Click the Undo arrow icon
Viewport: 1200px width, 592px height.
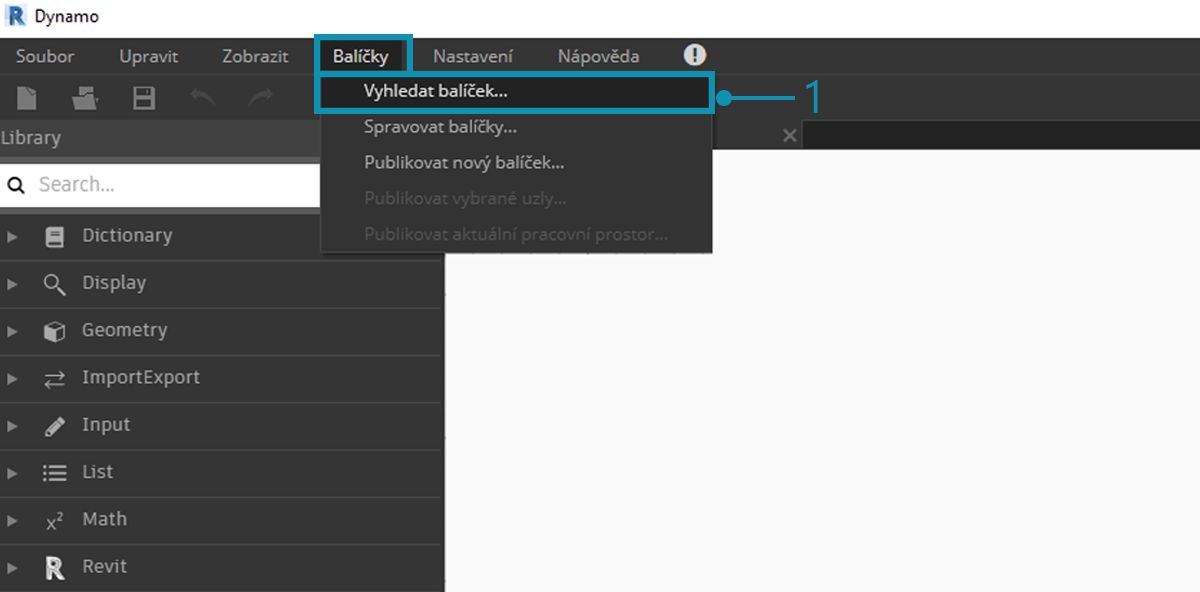203,97
